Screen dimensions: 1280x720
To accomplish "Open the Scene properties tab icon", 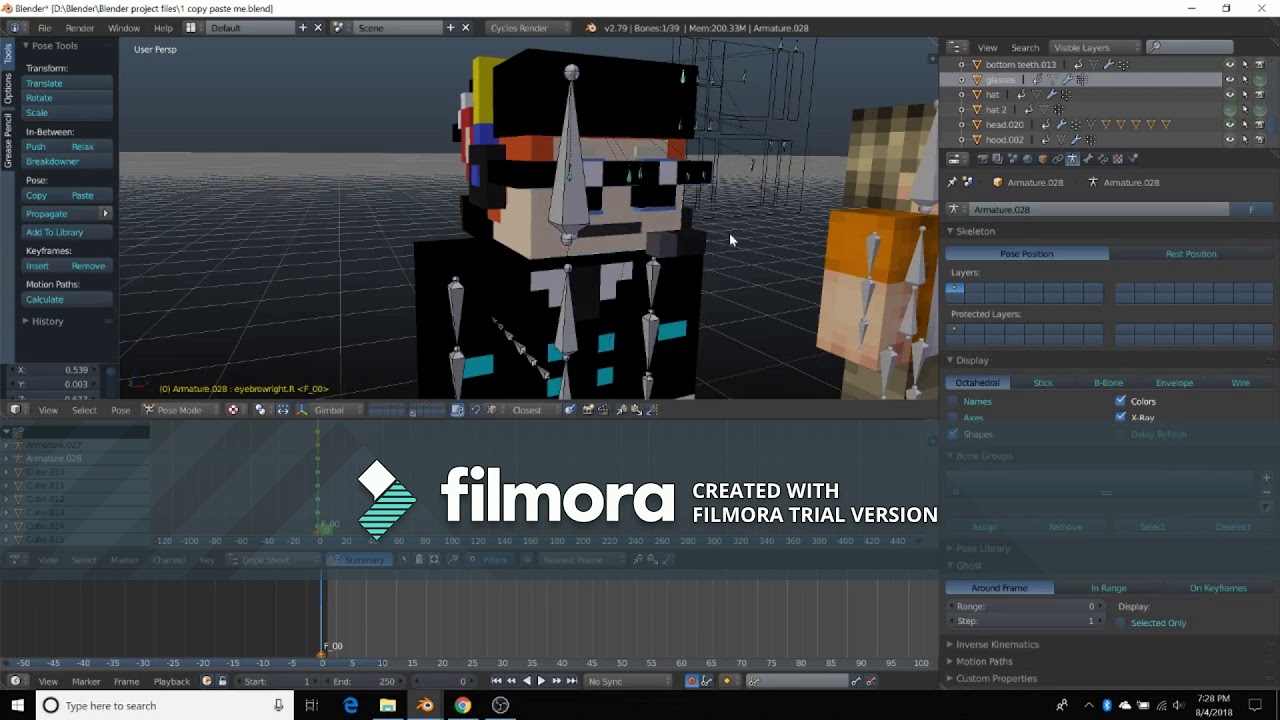I will tap(1013, 159).
